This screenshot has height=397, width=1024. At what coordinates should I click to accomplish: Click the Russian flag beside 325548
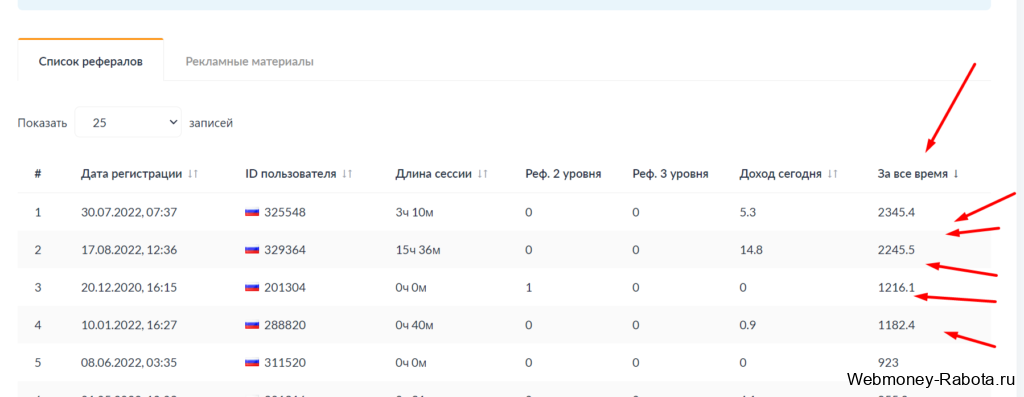pos(252,212)
